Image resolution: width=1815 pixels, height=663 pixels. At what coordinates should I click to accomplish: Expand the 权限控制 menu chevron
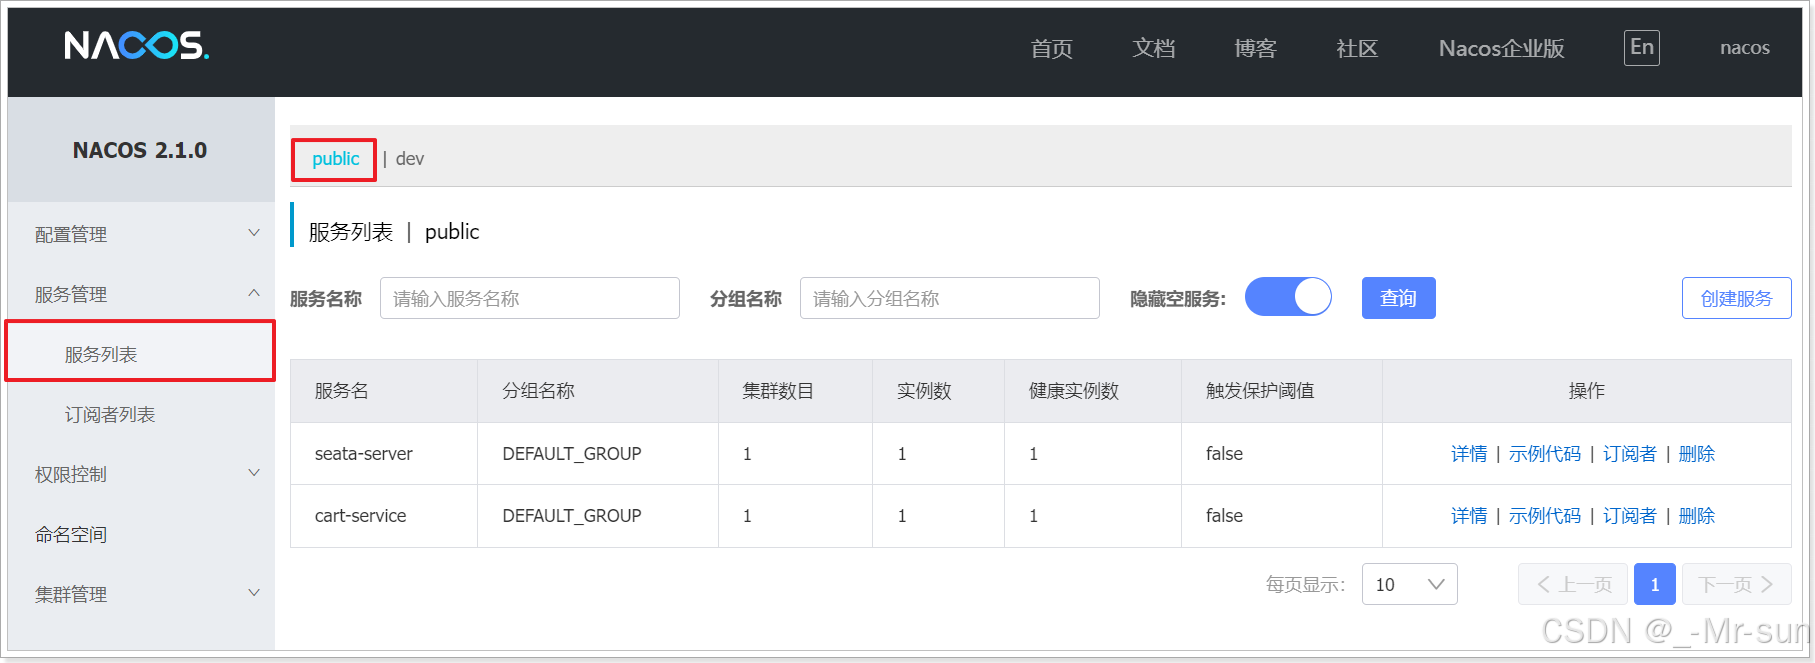(254, 473)
